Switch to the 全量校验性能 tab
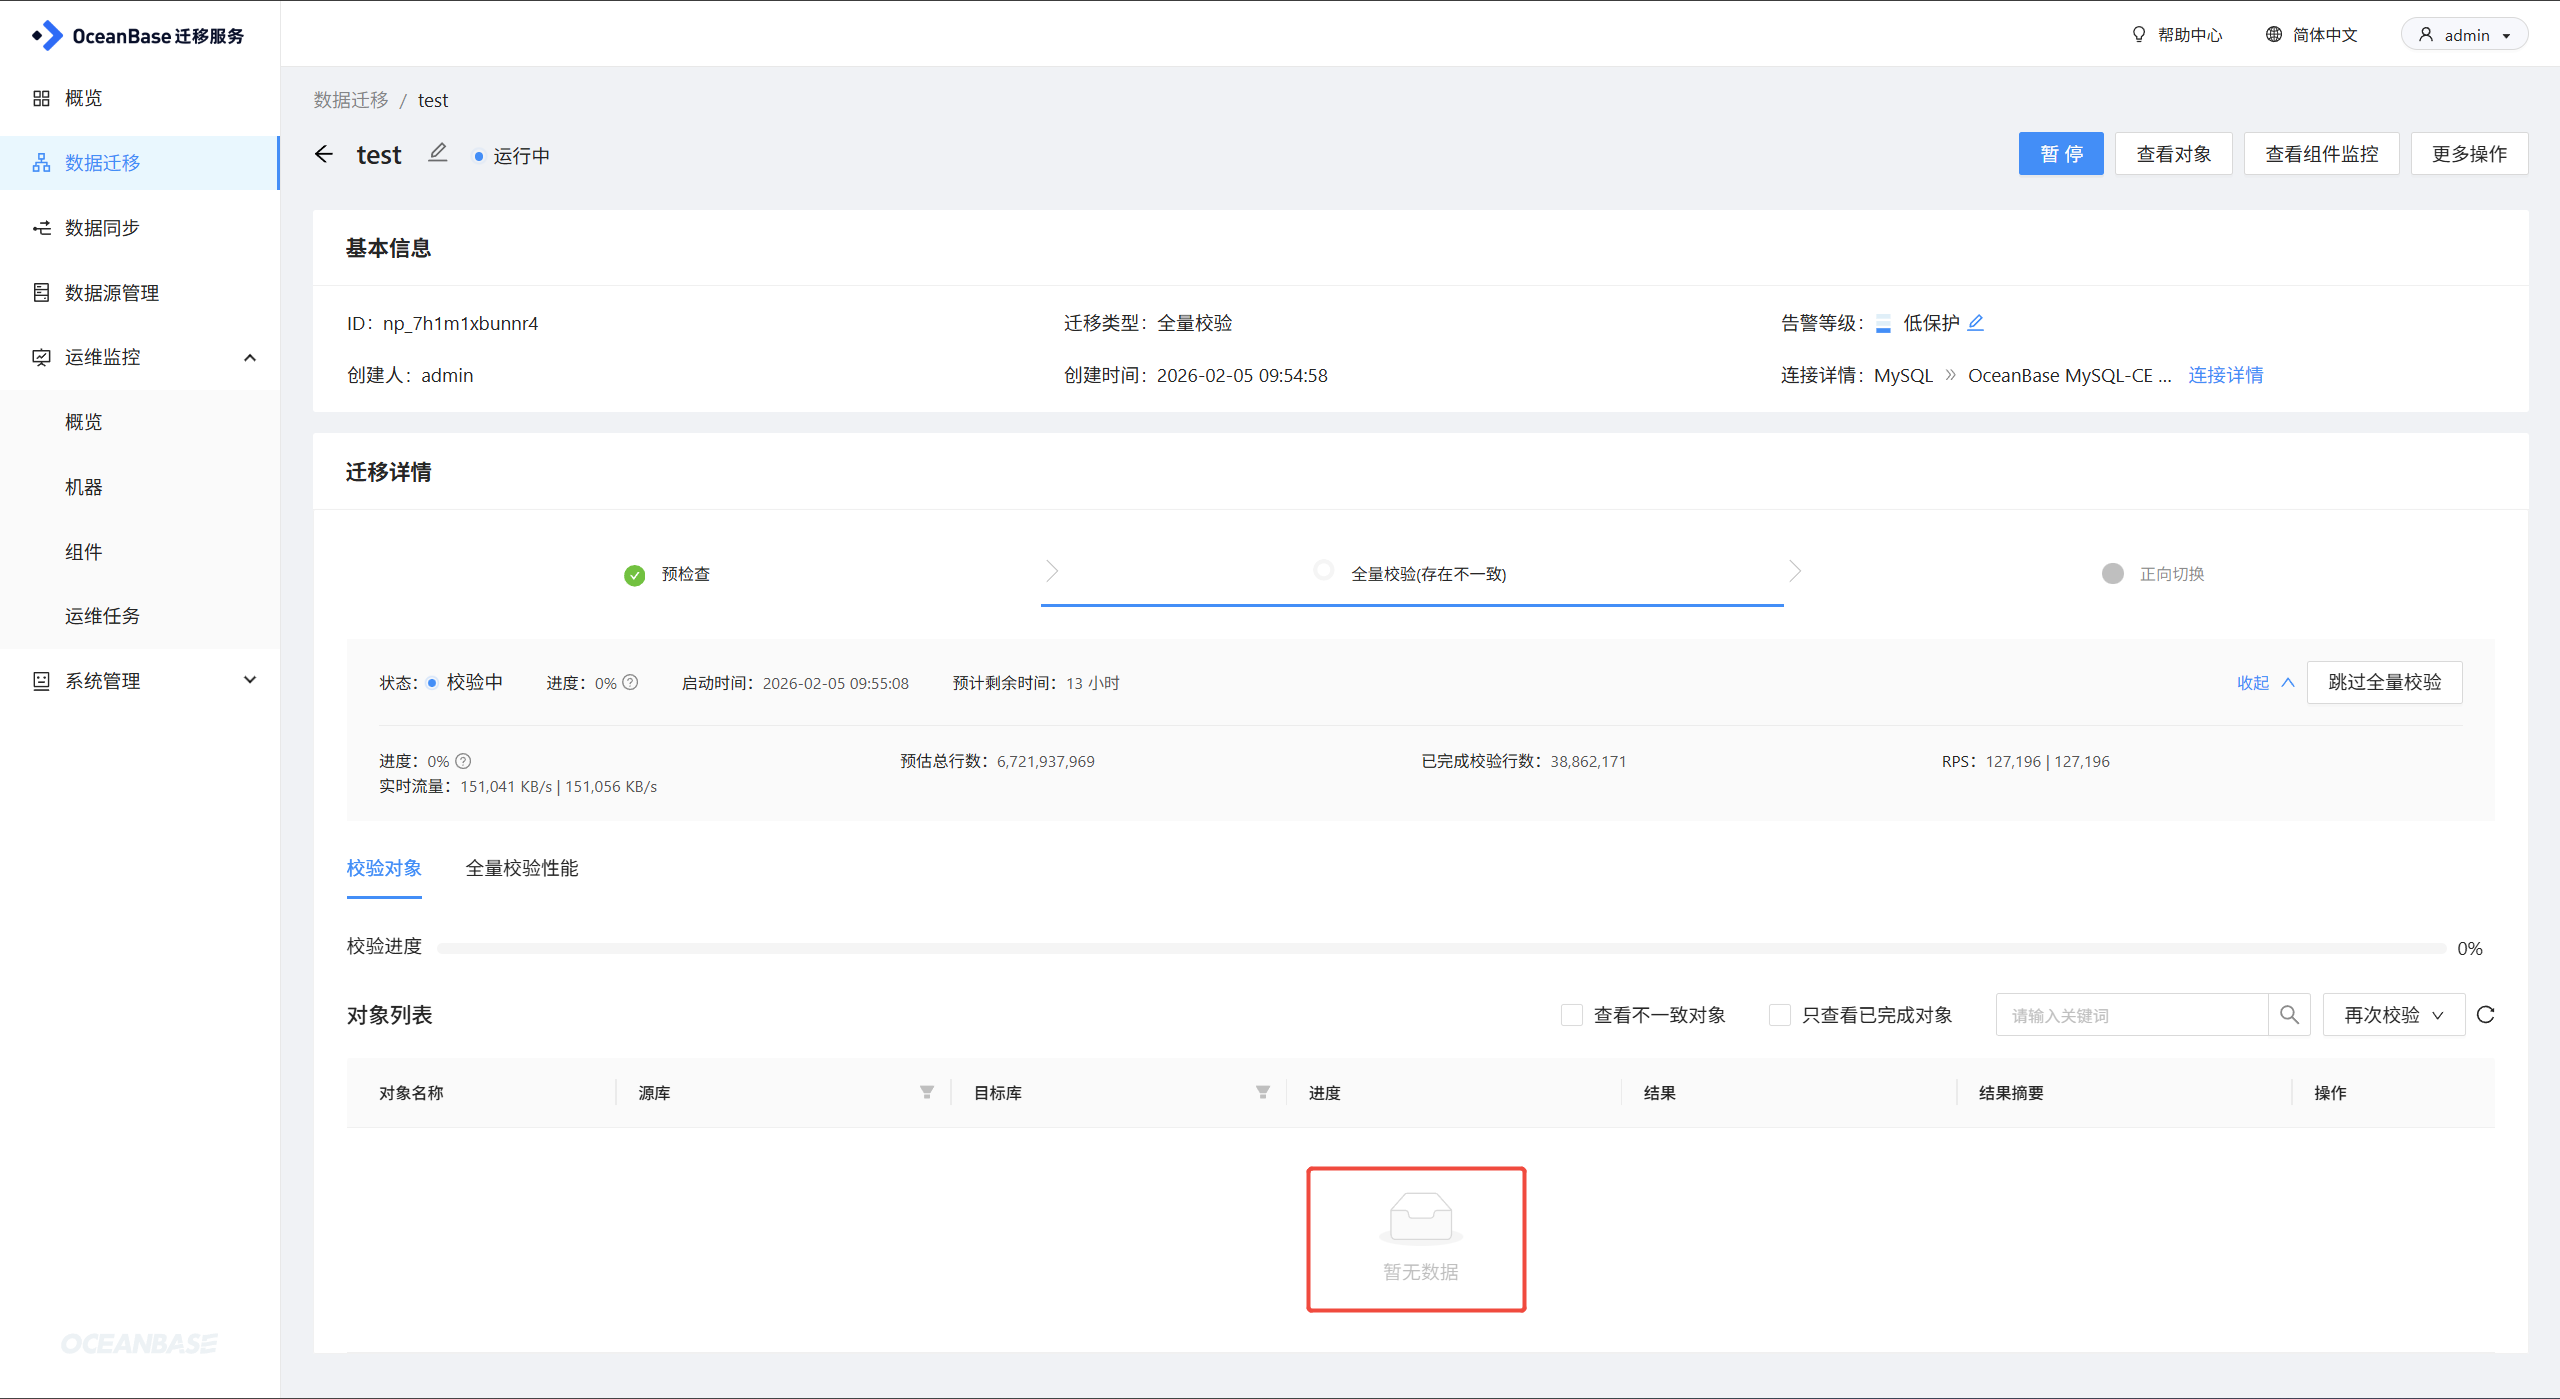 [x=522, y=868]
